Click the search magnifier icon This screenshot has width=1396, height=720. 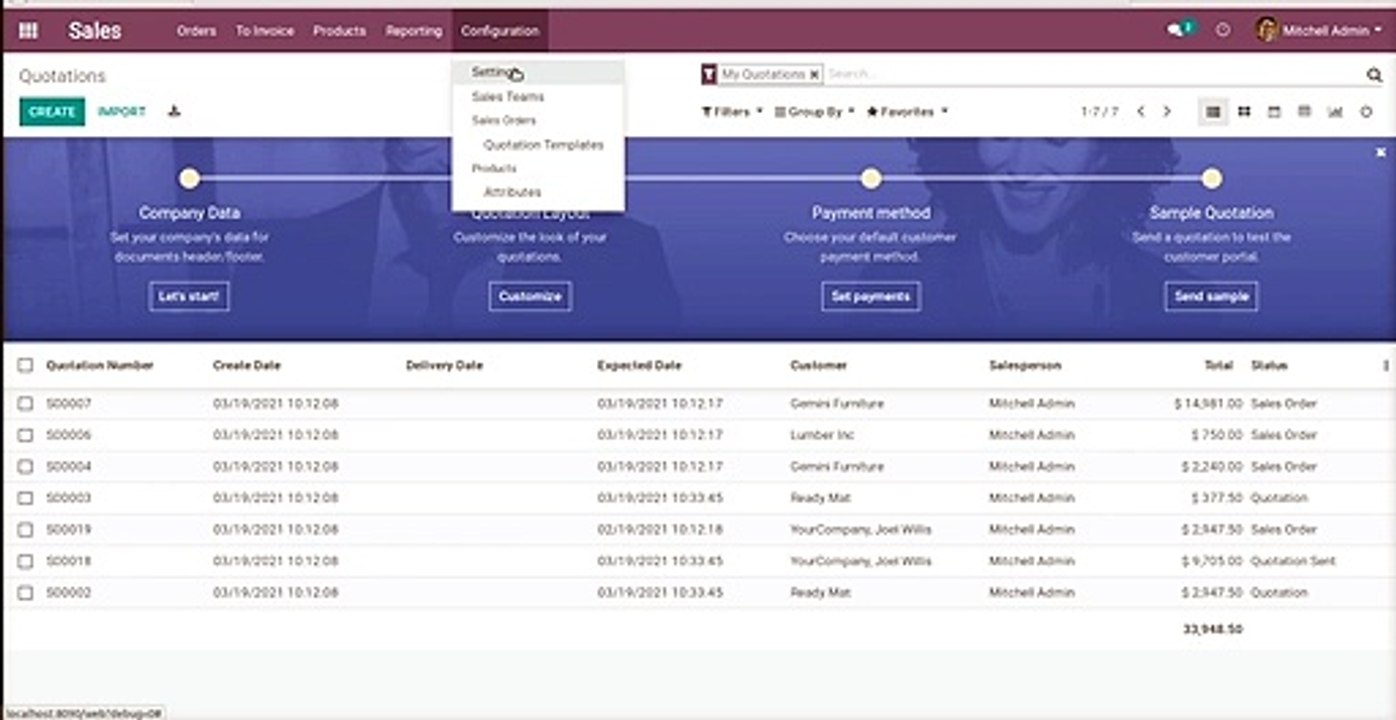click(1374, 75)
